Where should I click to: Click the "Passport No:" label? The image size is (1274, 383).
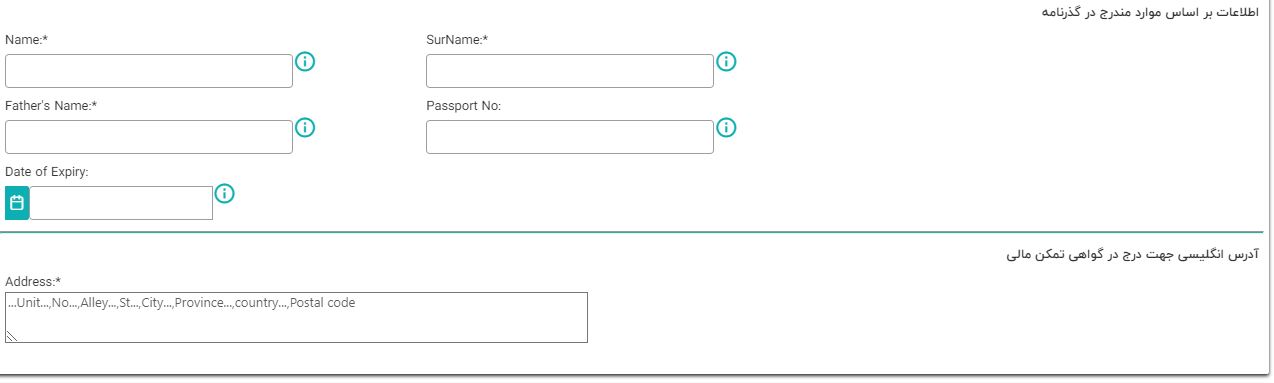coord(463,106)
